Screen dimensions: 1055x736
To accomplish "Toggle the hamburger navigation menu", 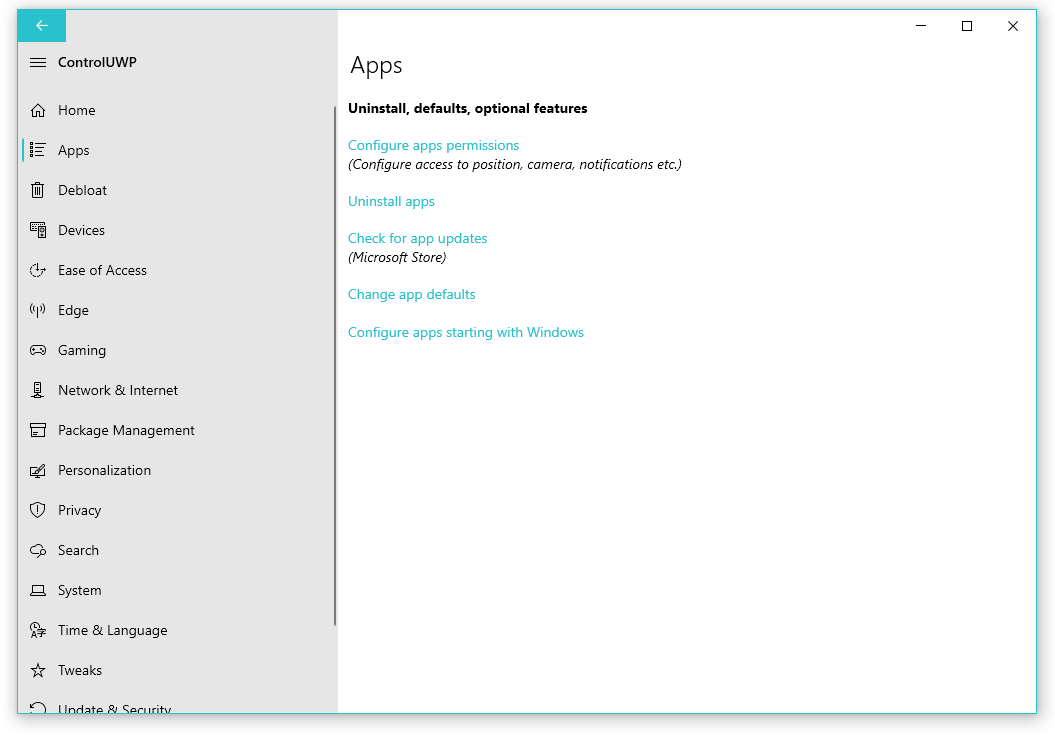I will click(38, 63).
